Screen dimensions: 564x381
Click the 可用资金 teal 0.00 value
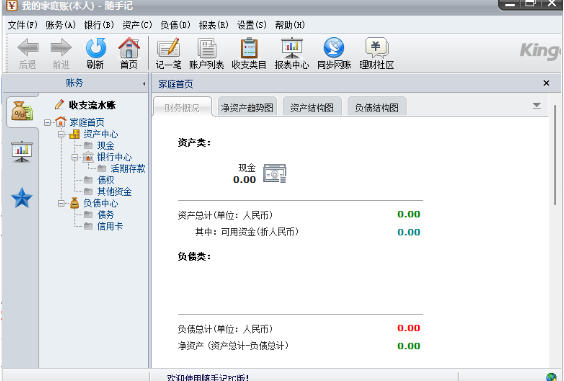click(x=409, y=232)
